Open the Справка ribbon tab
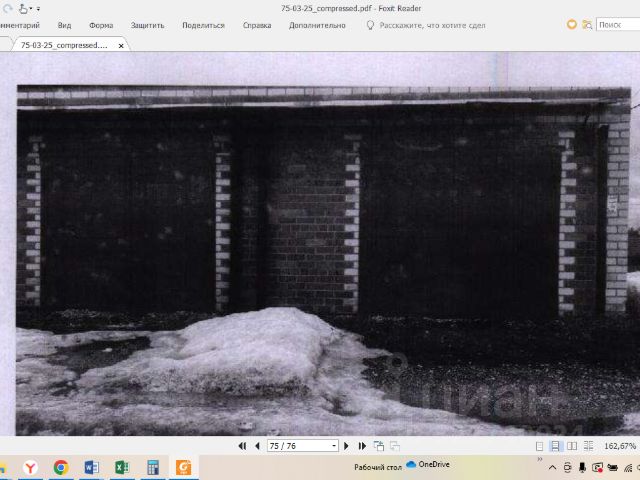 257,25
